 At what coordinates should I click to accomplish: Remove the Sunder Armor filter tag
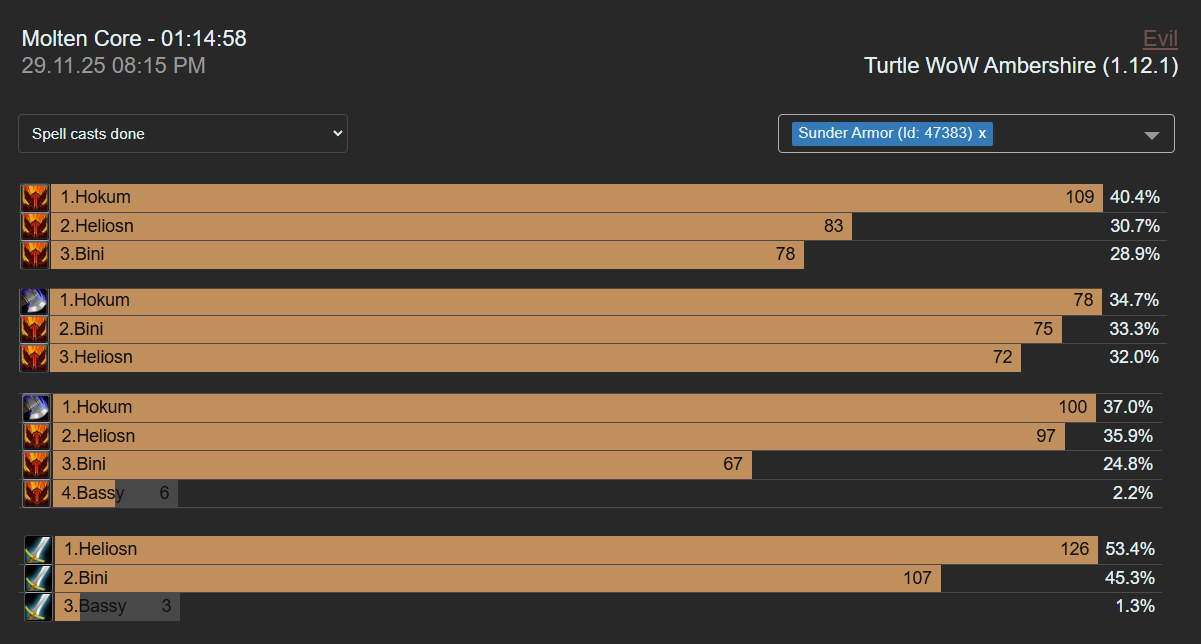point(982,133)
